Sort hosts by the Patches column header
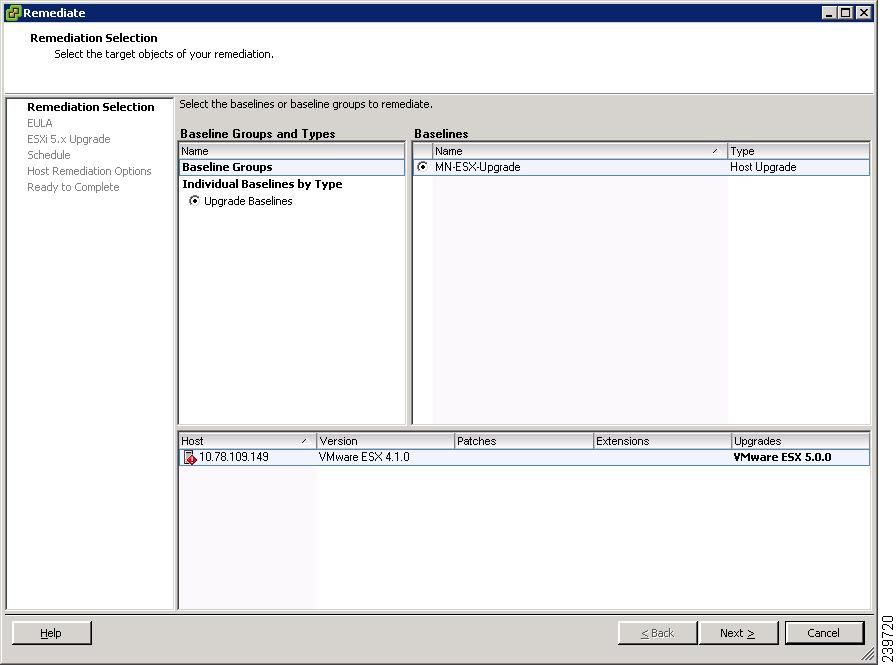896x665 pixels. 523,441
